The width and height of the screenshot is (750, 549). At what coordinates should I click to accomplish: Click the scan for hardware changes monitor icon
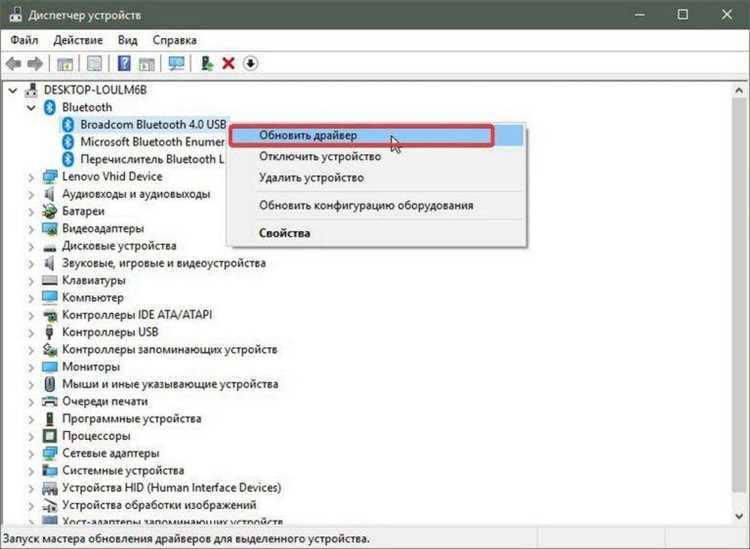176,63
